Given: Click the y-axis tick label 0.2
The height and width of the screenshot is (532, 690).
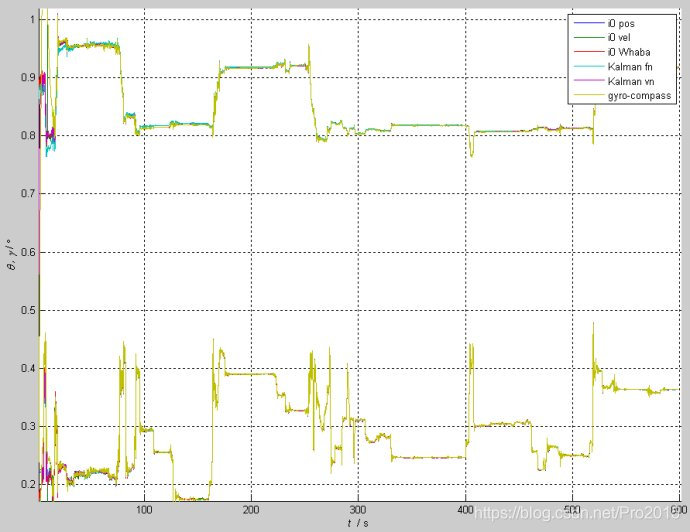Looking at the screenshot, I should [28, 484].
